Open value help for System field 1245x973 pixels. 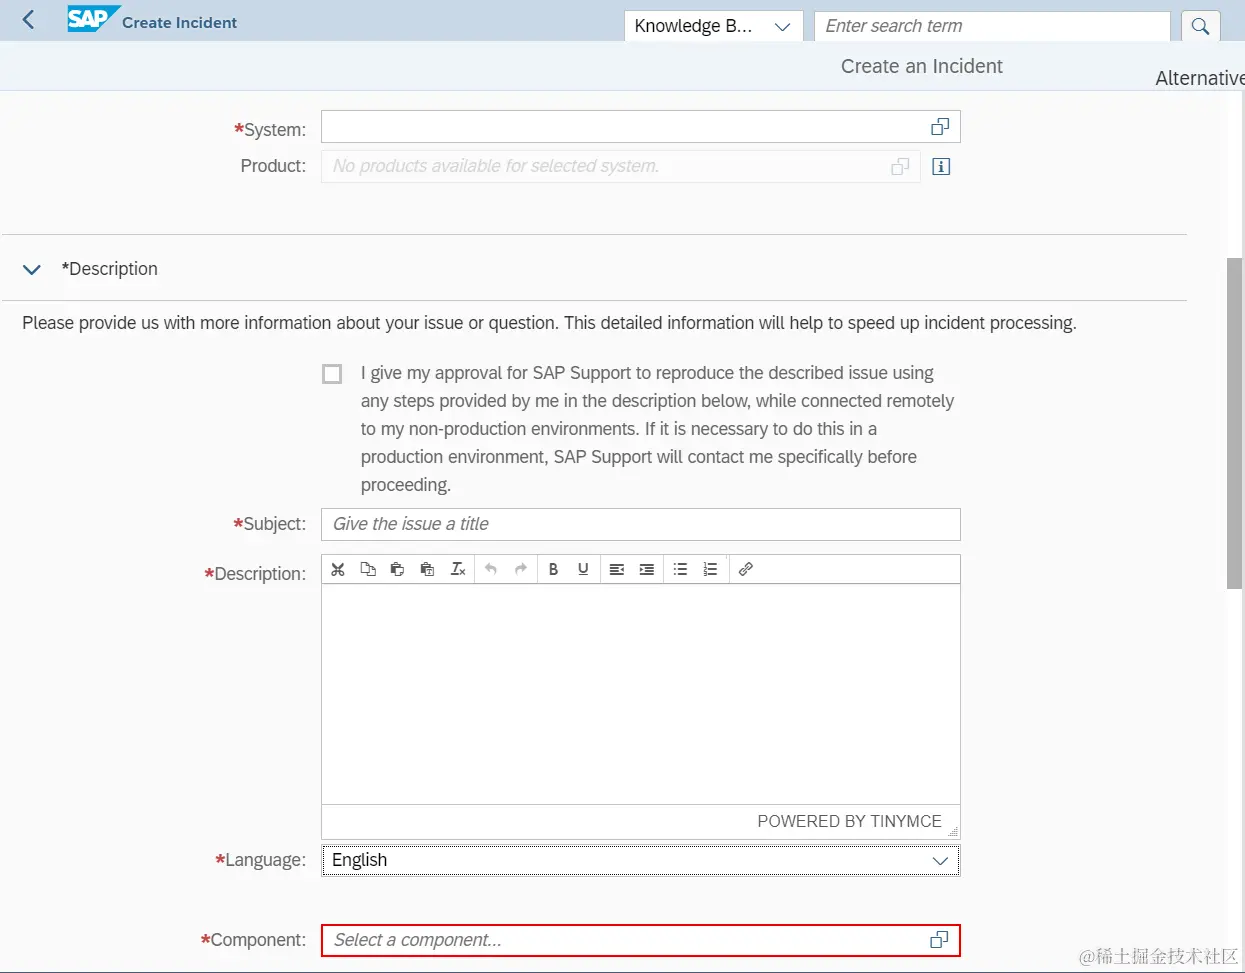[x=939, y=127]
